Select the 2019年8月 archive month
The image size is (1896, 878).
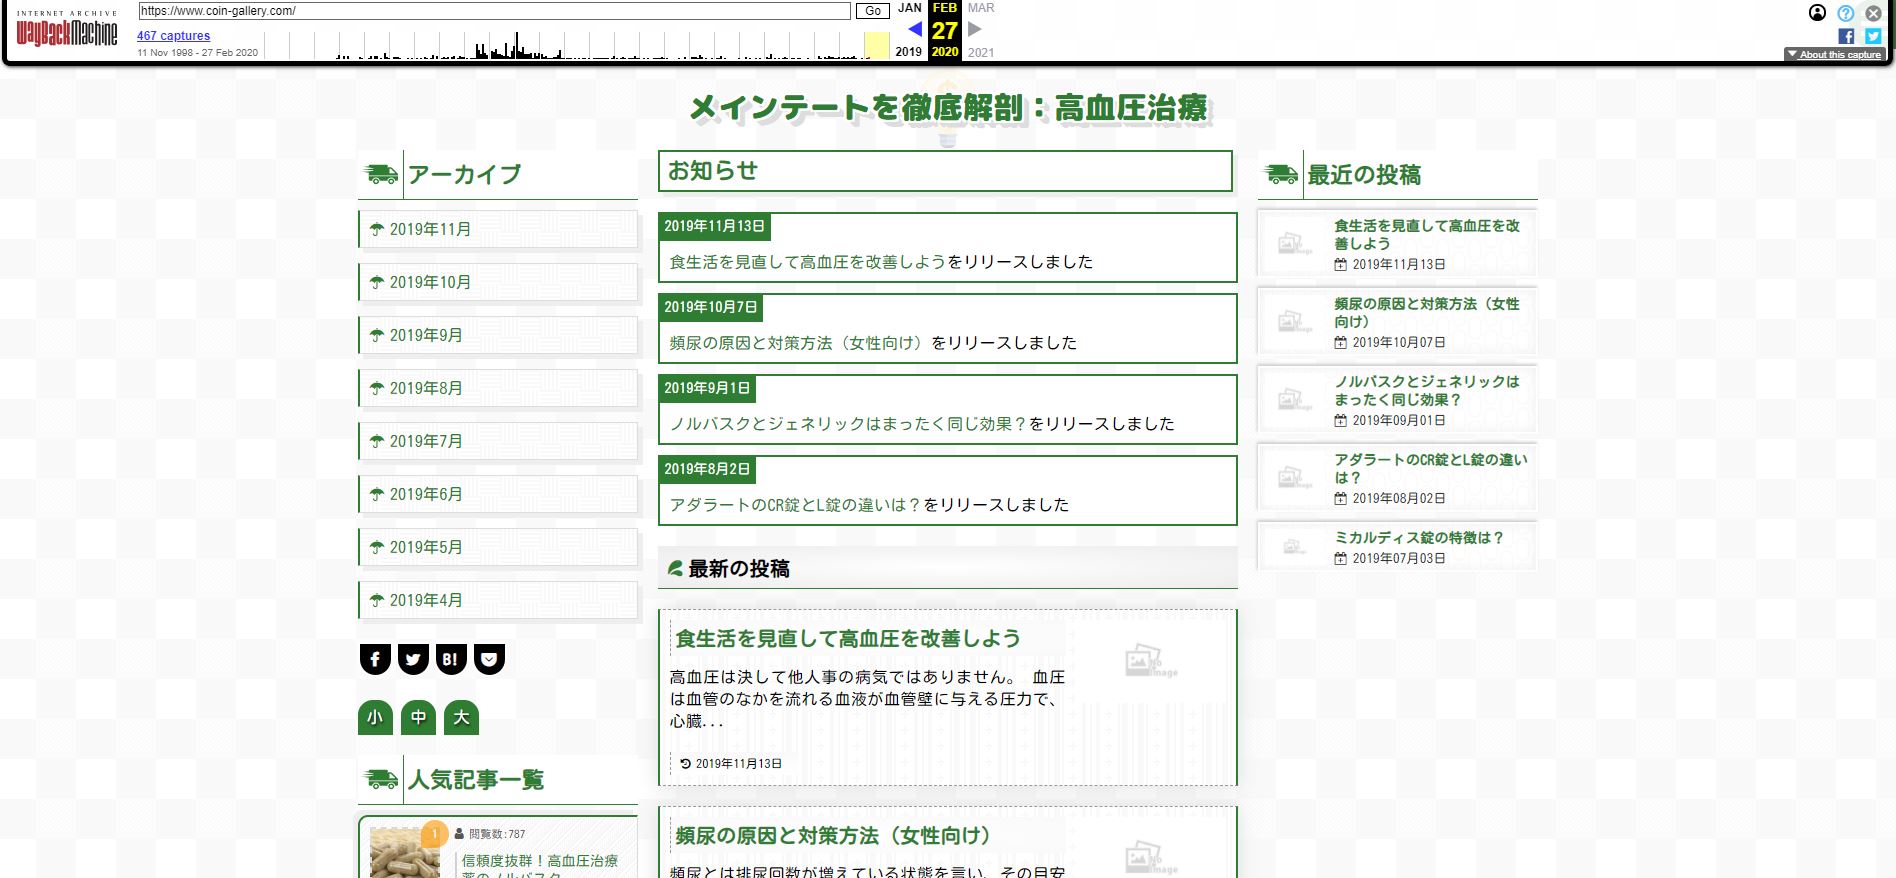[426, 388]
